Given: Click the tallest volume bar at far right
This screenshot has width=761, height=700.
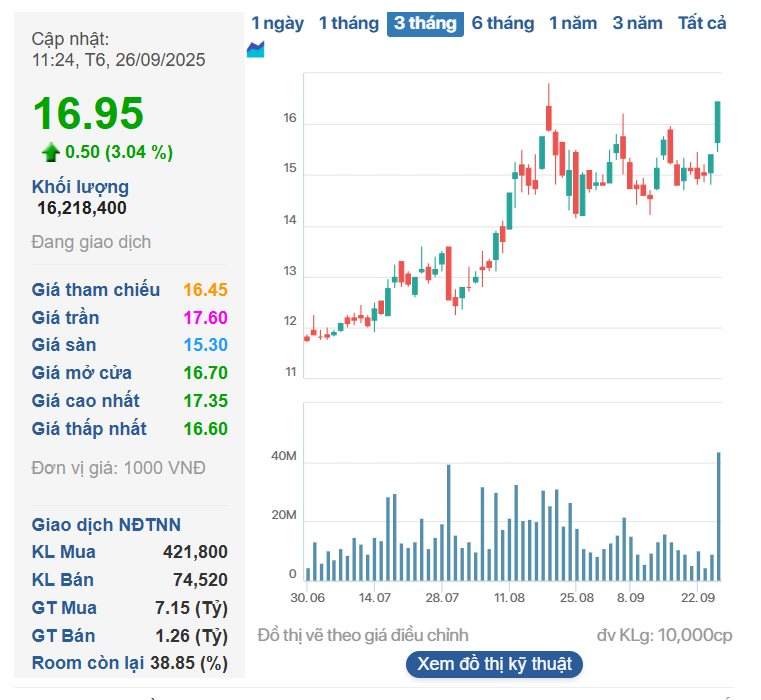Looking at the screenshot, I should pos(718,516).
